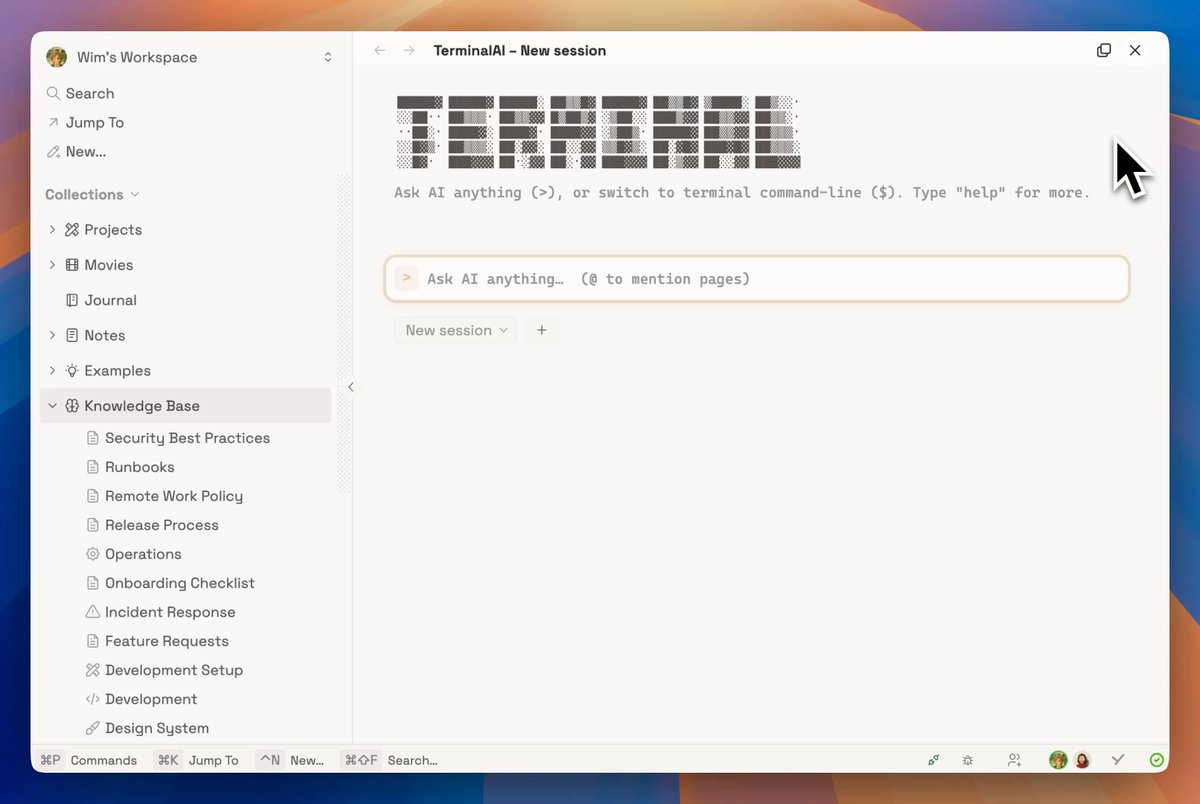
Task: Open the Wim's Workspace switcher
Action: pyautogui.click(x=189, y=57)
